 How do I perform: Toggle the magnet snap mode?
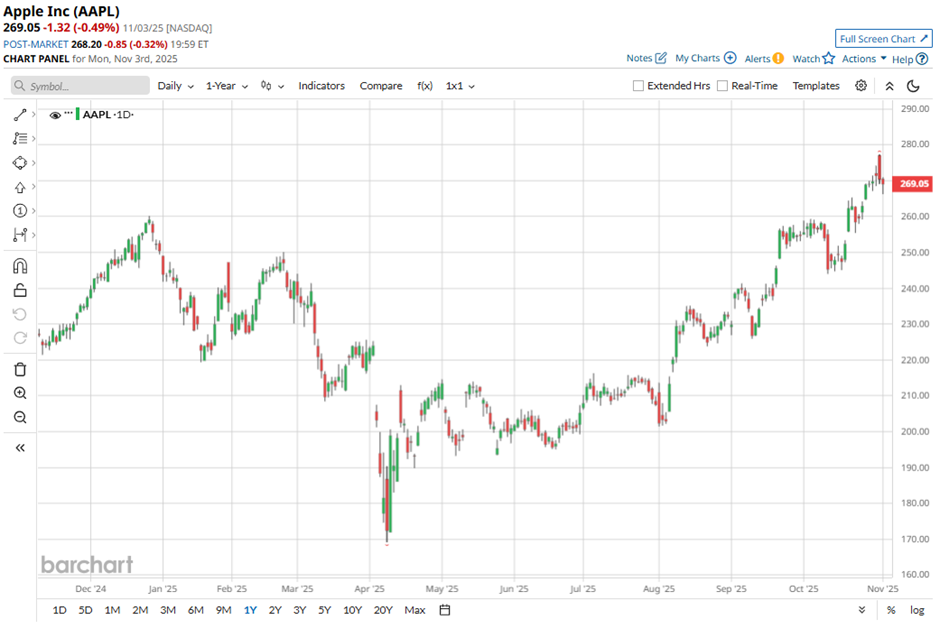[20, 266]
